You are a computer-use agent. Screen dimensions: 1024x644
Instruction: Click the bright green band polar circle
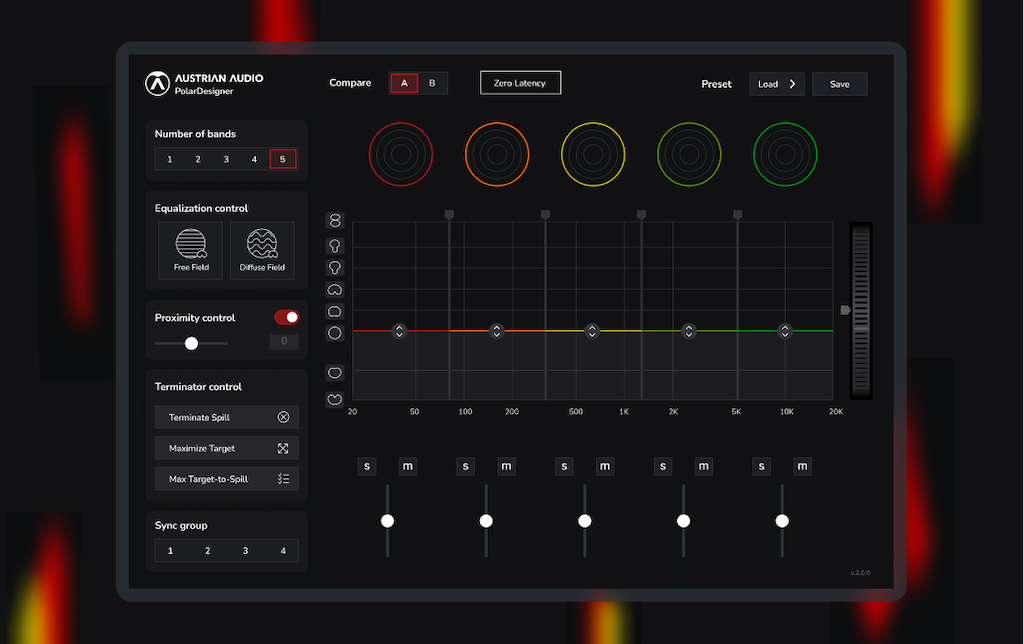click(x=785, y=154)
